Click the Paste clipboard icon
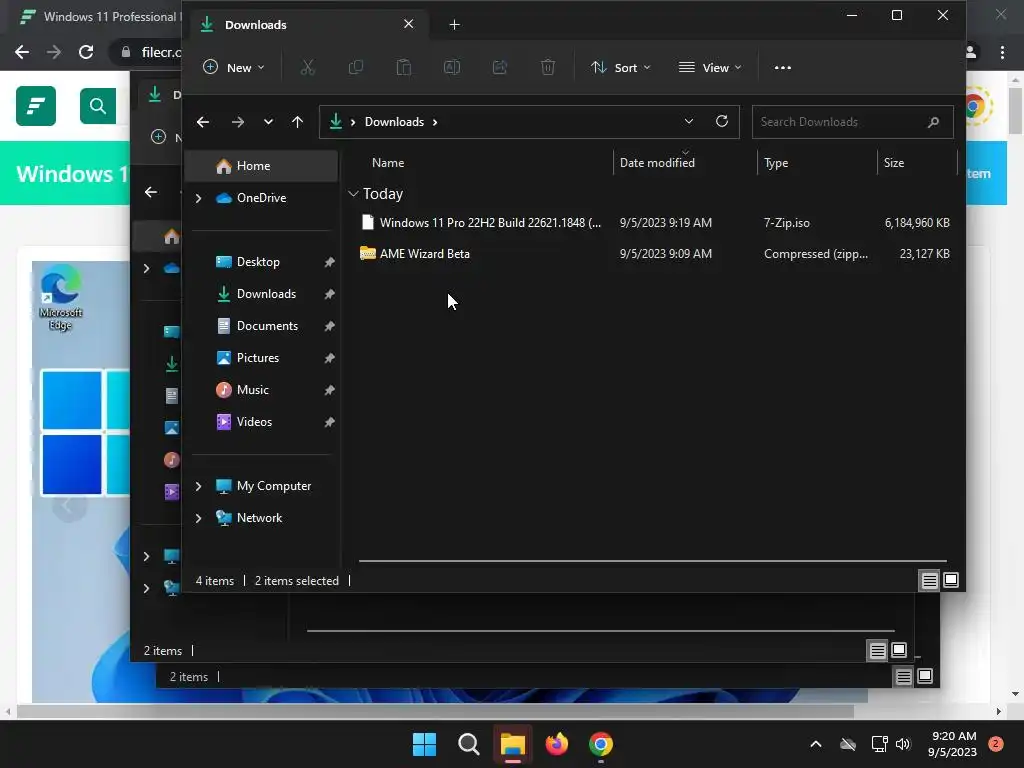 404,67
